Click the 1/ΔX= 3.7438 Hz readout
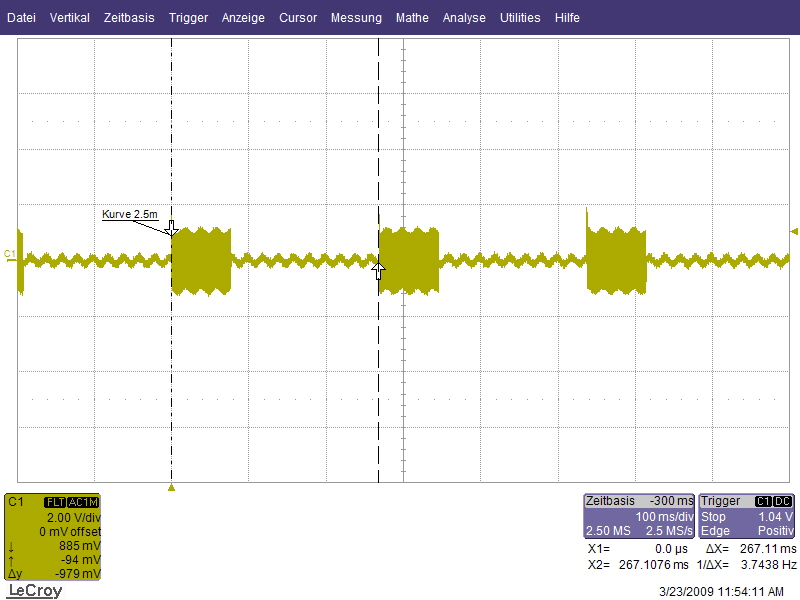This screenshot has height=600, width=800. [x=746, y=565]
